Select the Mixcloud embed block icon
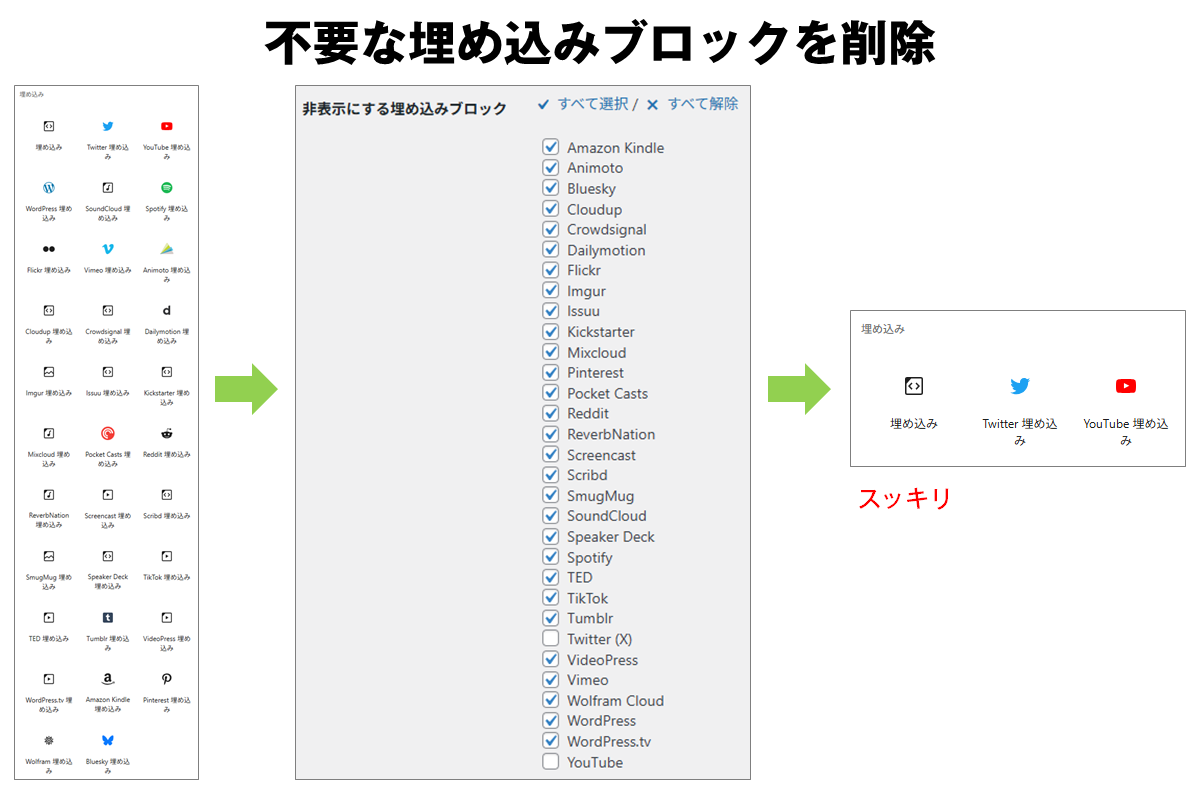Image resolution: width=1200 pixels, height=800 pixels. click(49, 433)
